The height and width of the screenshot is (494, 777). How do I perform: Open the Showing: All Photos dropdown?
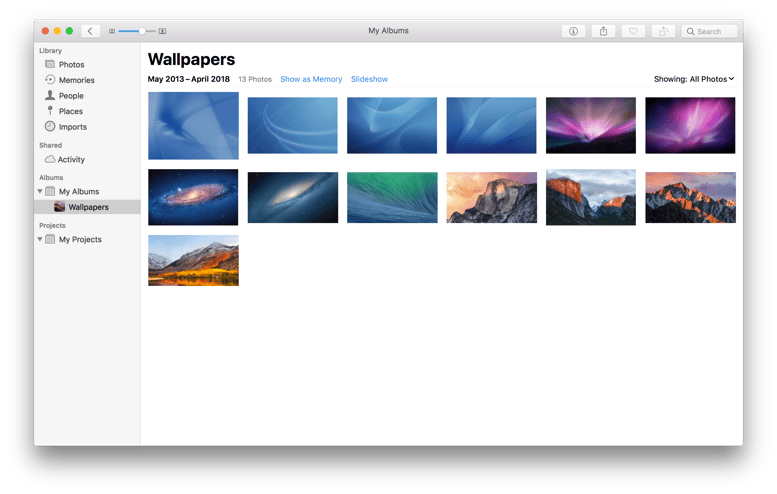point(694,79)
